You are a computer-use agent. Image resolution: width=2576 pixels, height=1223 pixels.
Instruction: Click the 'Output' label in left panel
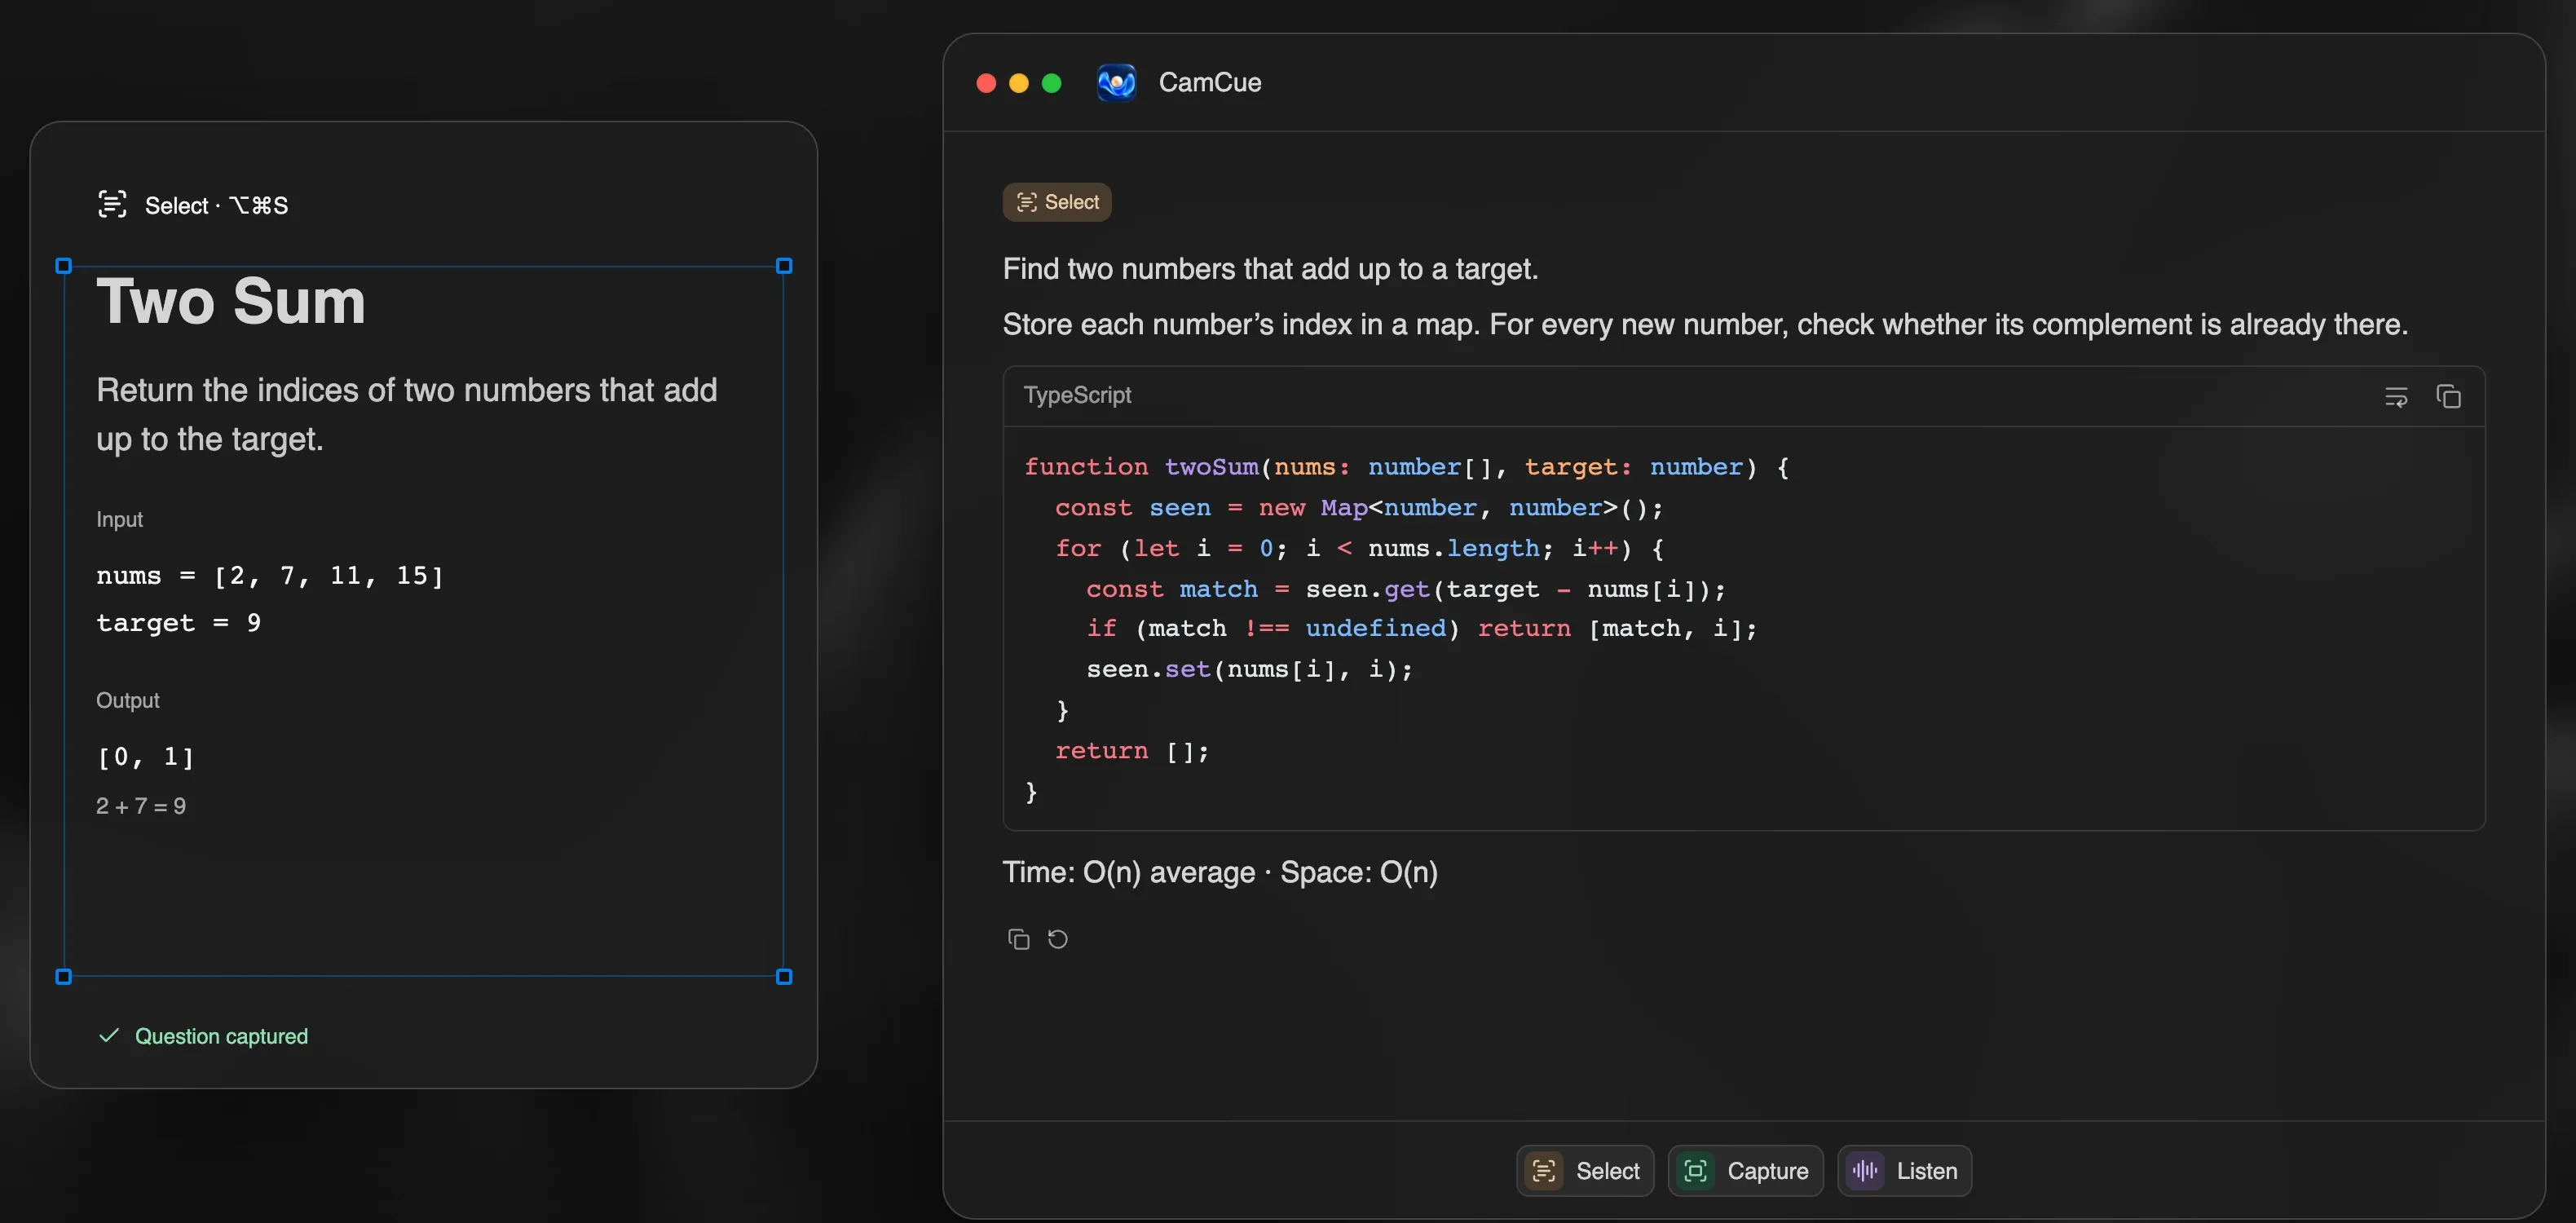click(127, 700)
